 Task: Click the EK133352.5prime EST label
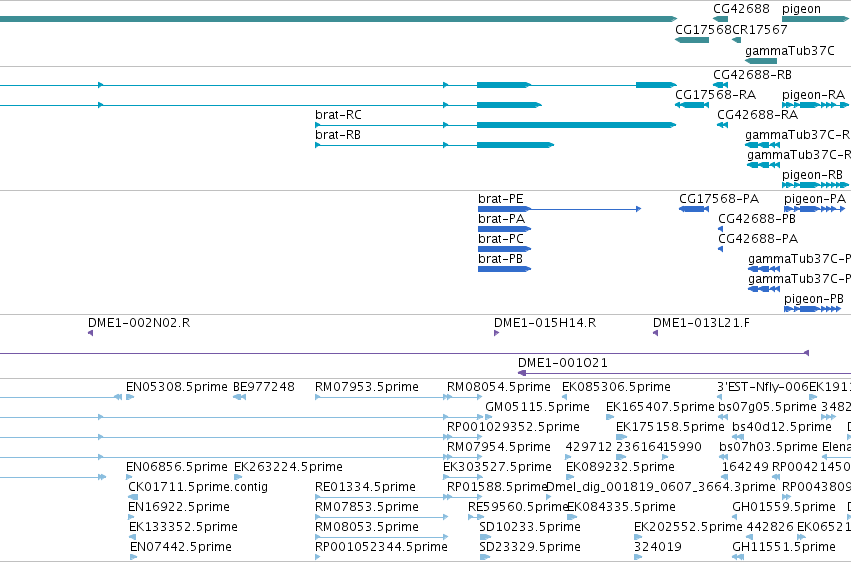[x=183, y=528]
